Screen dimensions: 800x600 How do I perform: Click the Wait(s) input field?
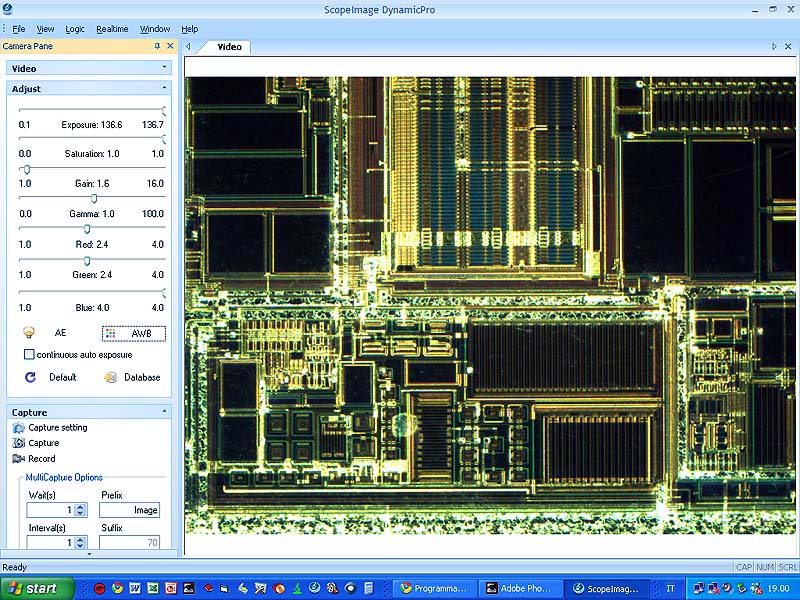coord(51,510)
